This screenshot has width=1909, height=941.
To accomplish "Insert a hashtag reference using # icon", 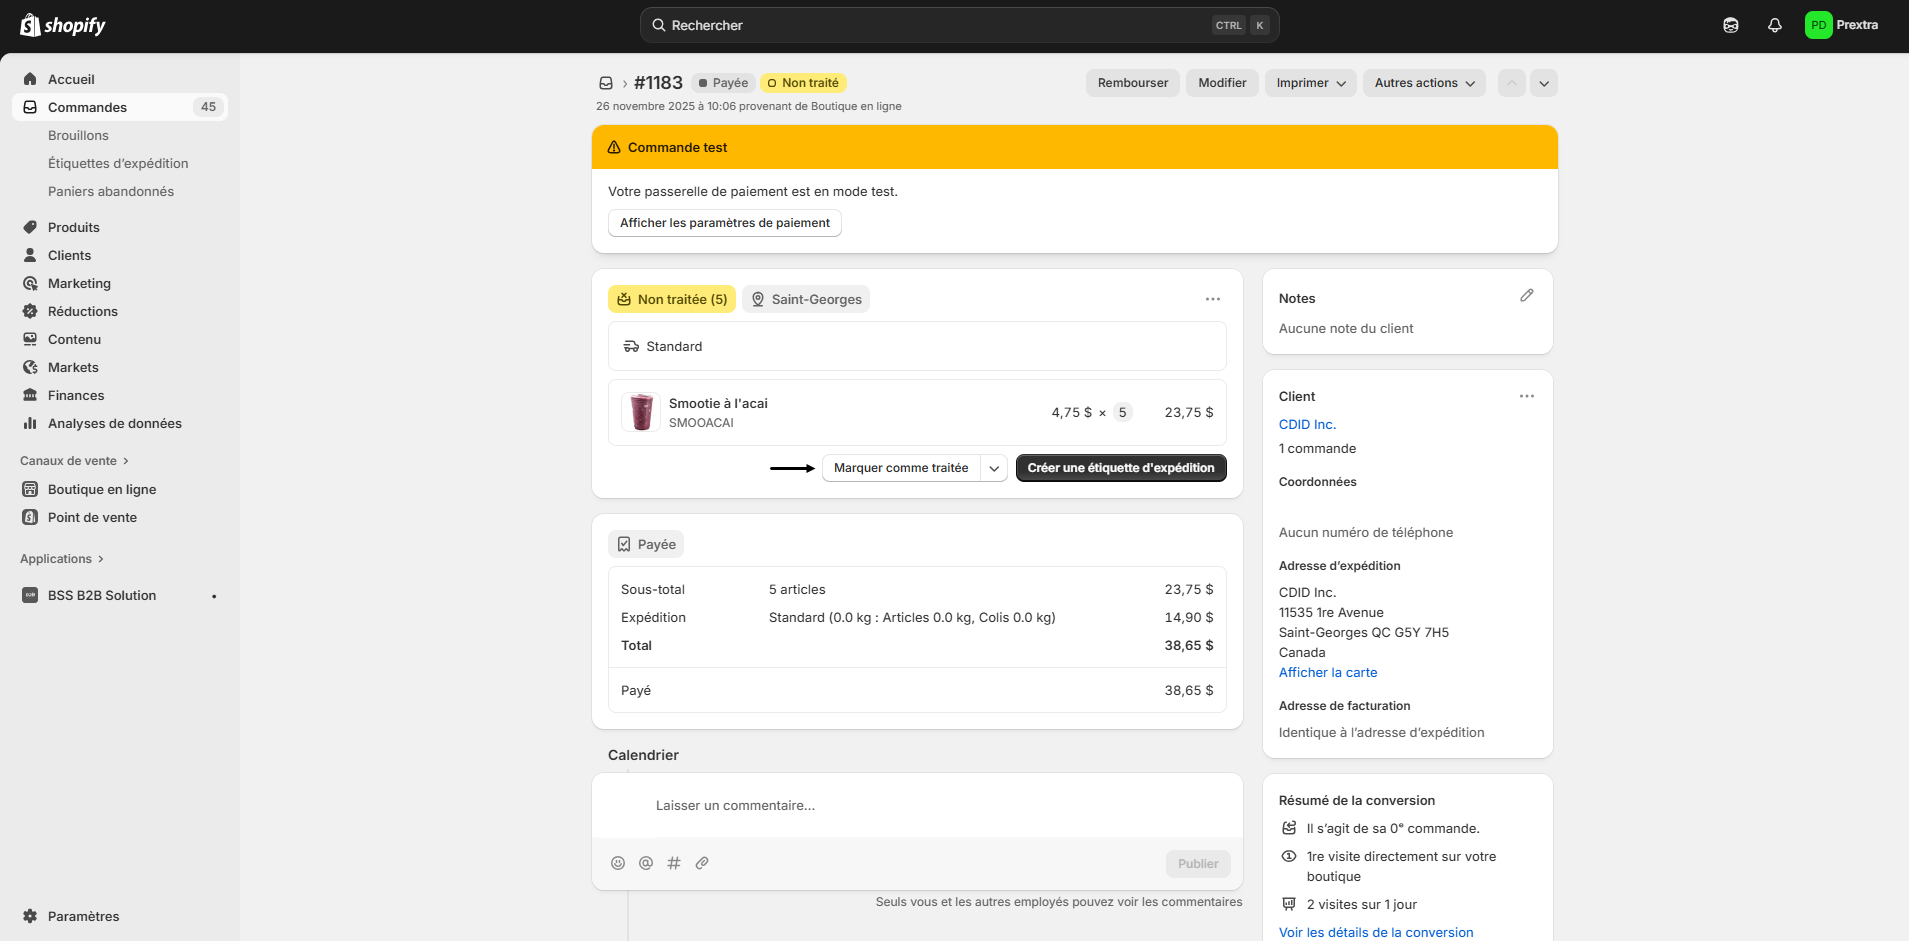I will [674, 863].
